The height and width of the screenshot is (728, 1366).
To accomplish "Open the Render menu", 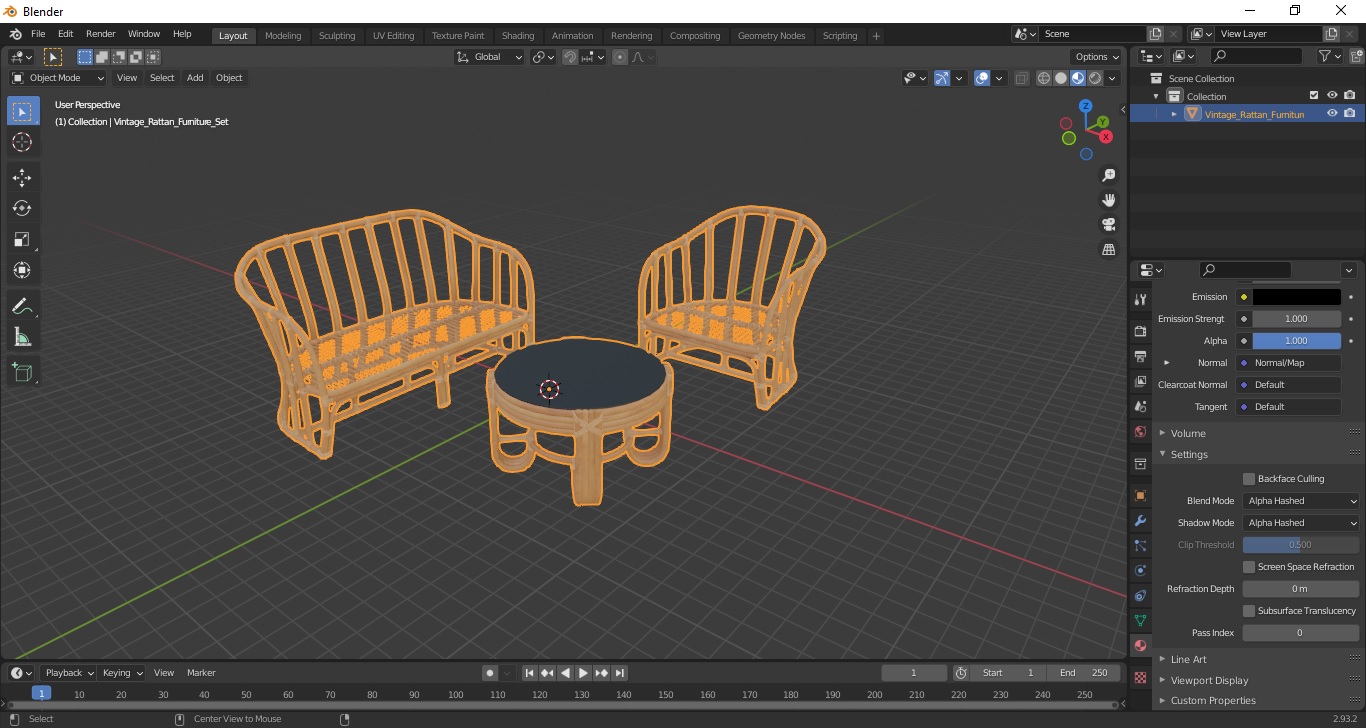I will click(101, 34).
